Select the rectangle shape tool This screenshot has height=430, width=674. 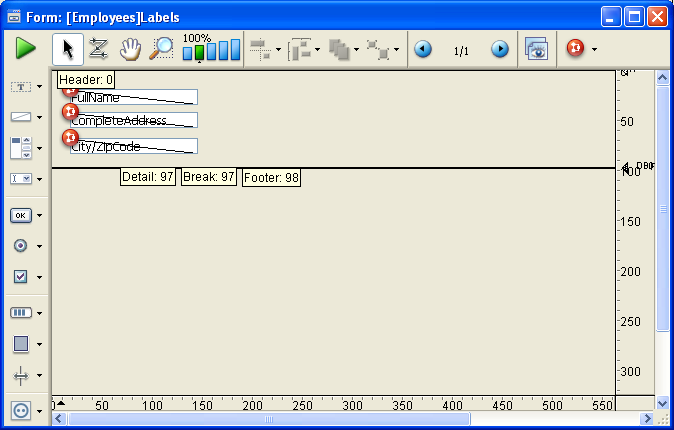click(21, 344)
